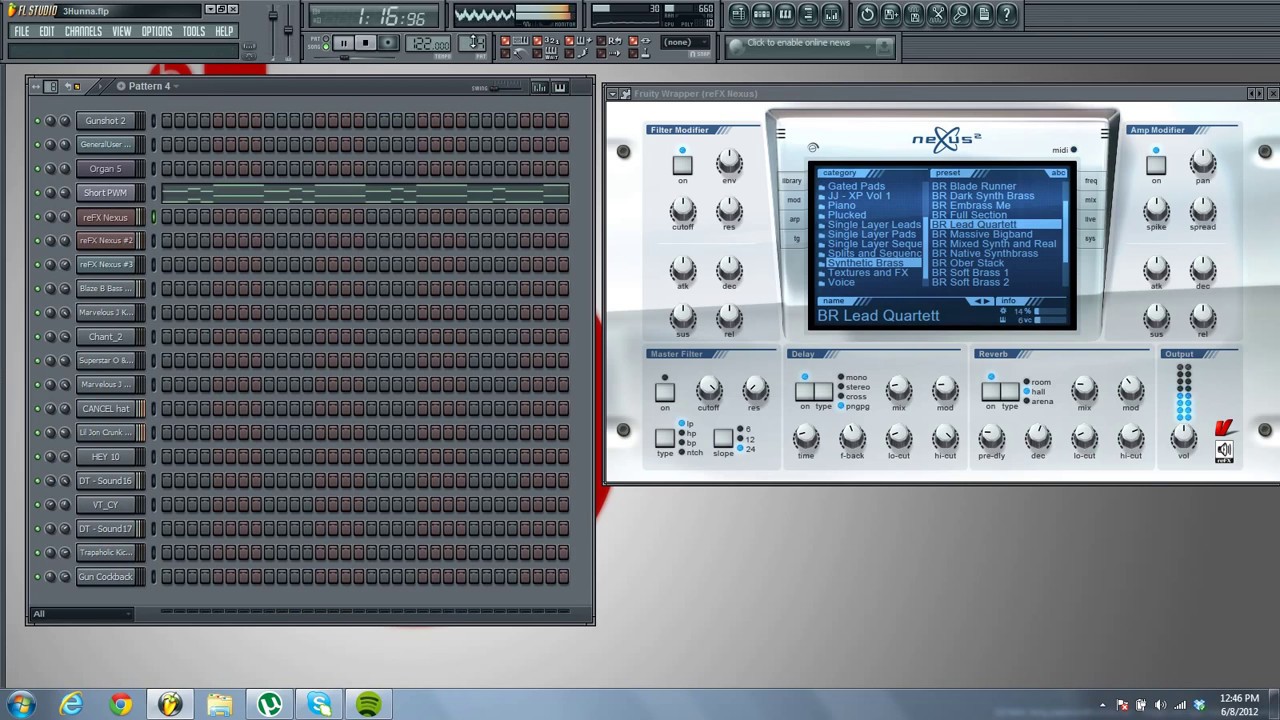1280x720 pixels.
Task: Open the CHANNELS menu
Action: [83, 31]
